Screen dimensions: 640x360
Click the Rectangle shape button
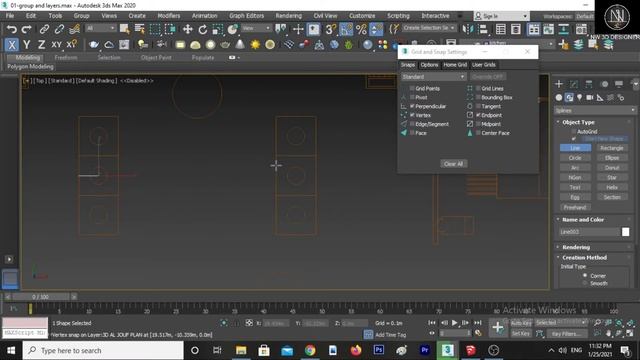click(611, 148)
